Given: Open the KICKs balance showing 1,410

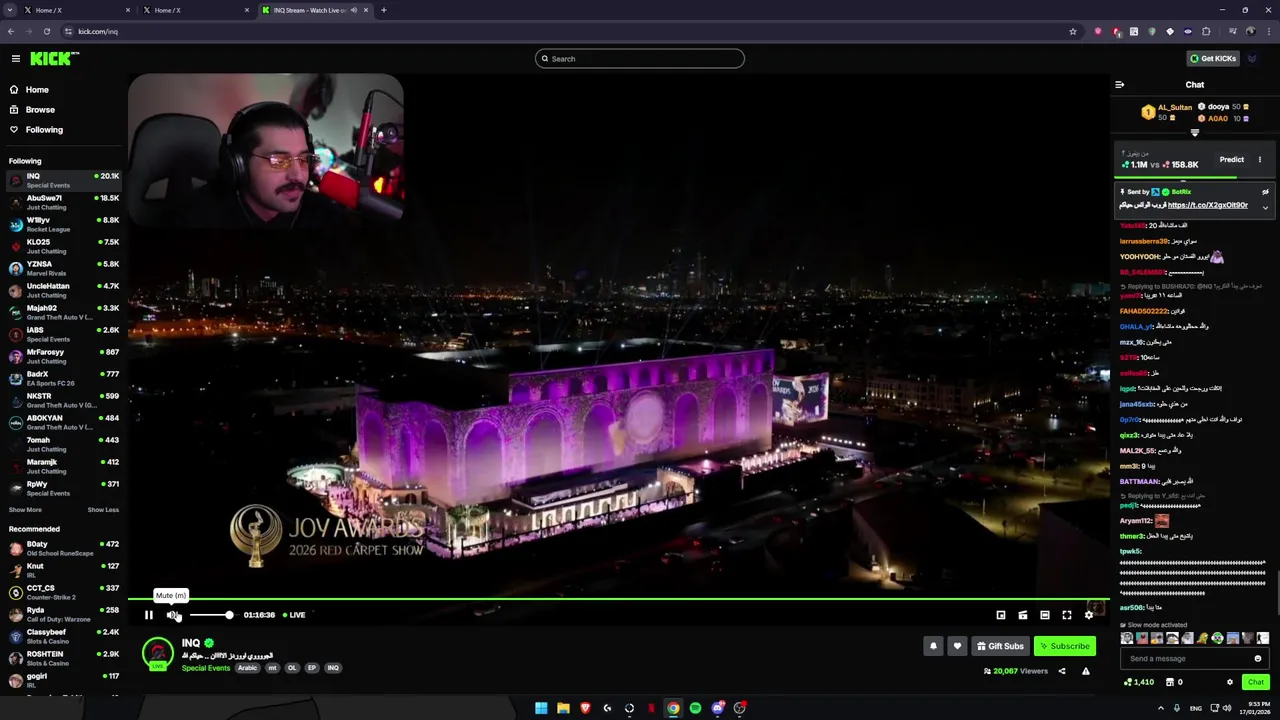Looking at the screenshot, I should [1139, 682].
